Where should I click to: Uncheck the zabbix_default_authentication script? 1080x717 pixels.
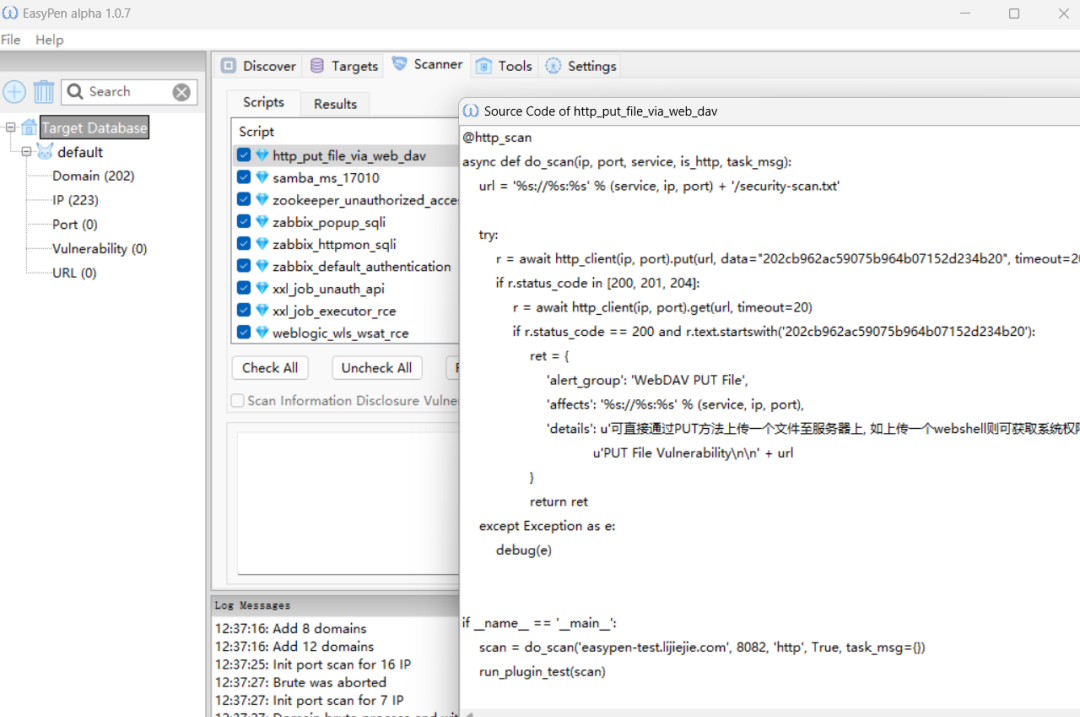coord(244,265)
